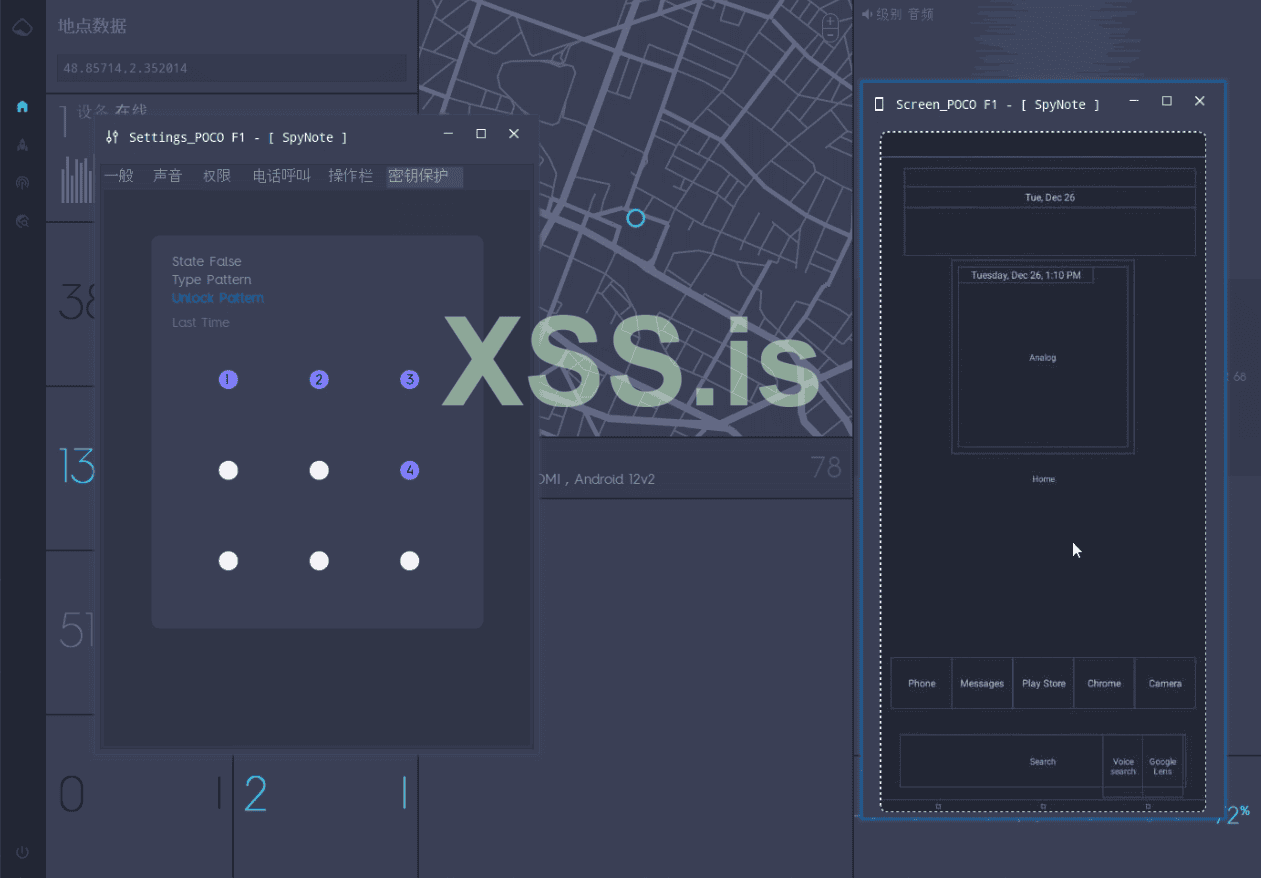1261x878 pixels.
Task: Click the magnifier radar icon in sidebar
Action: [22, 221]
